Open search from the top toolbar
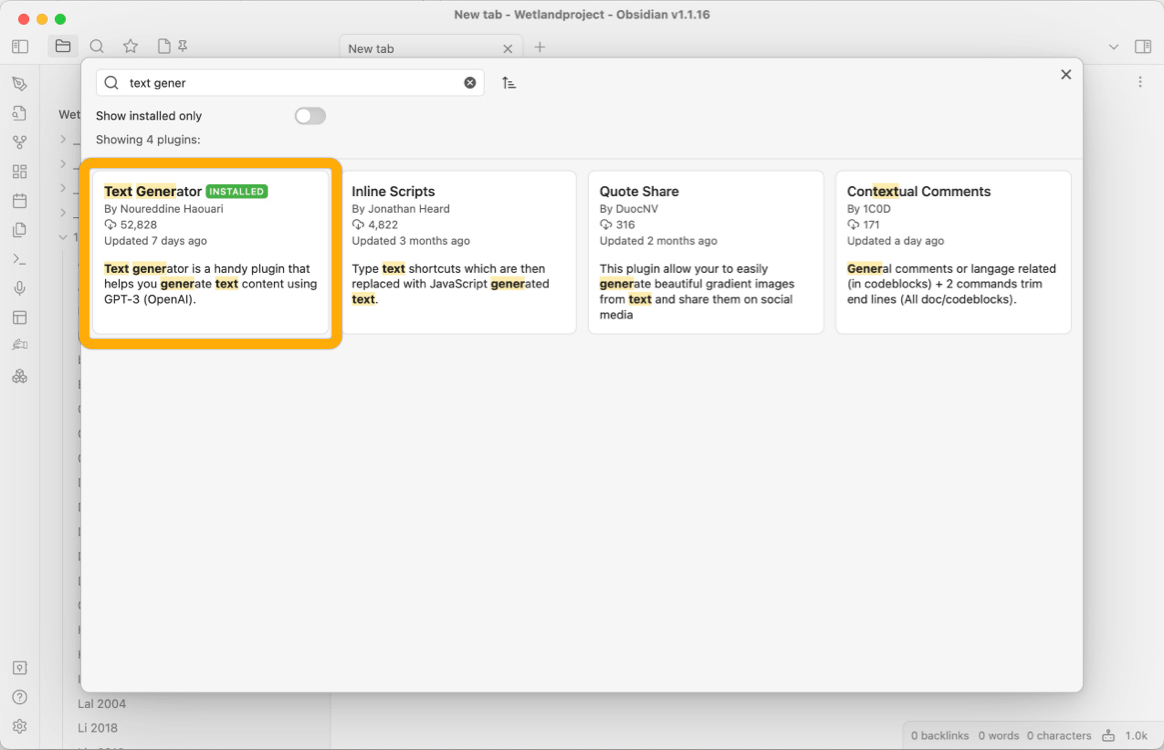This screenshot has width=1164, height=750. 96,46
